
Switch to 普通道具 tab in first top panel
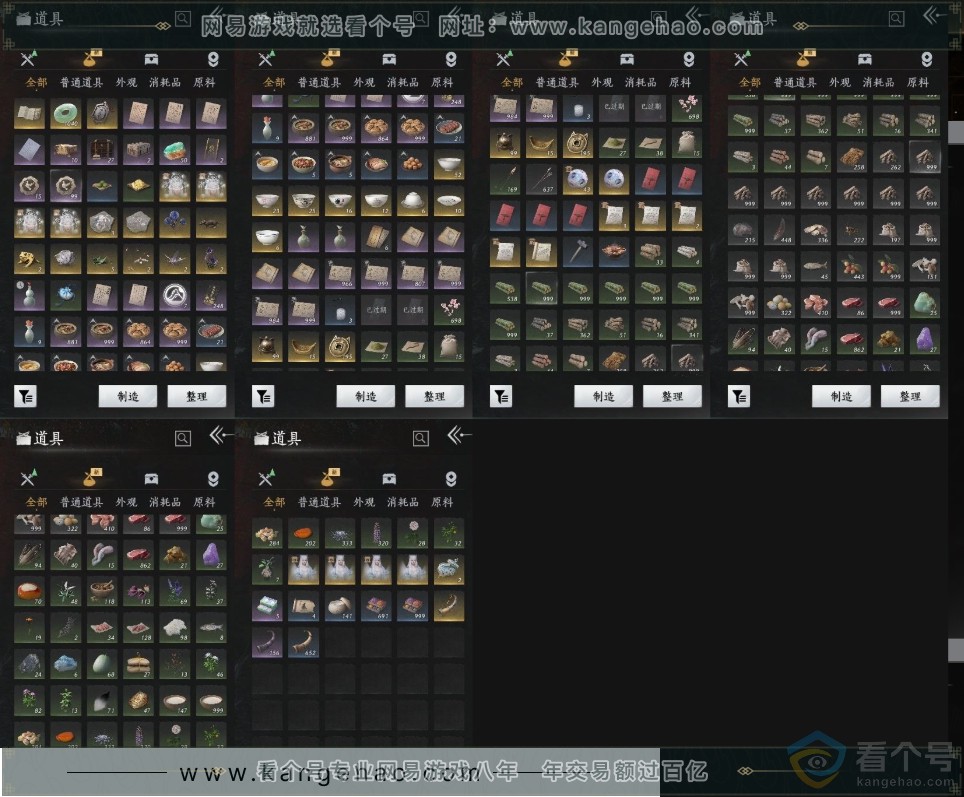coord(82,82)
